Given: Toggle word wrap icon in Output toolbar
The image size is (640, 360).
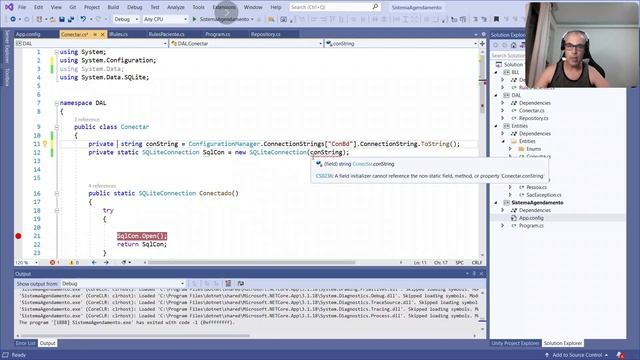Looking at the screenshot, I should 241,283.
